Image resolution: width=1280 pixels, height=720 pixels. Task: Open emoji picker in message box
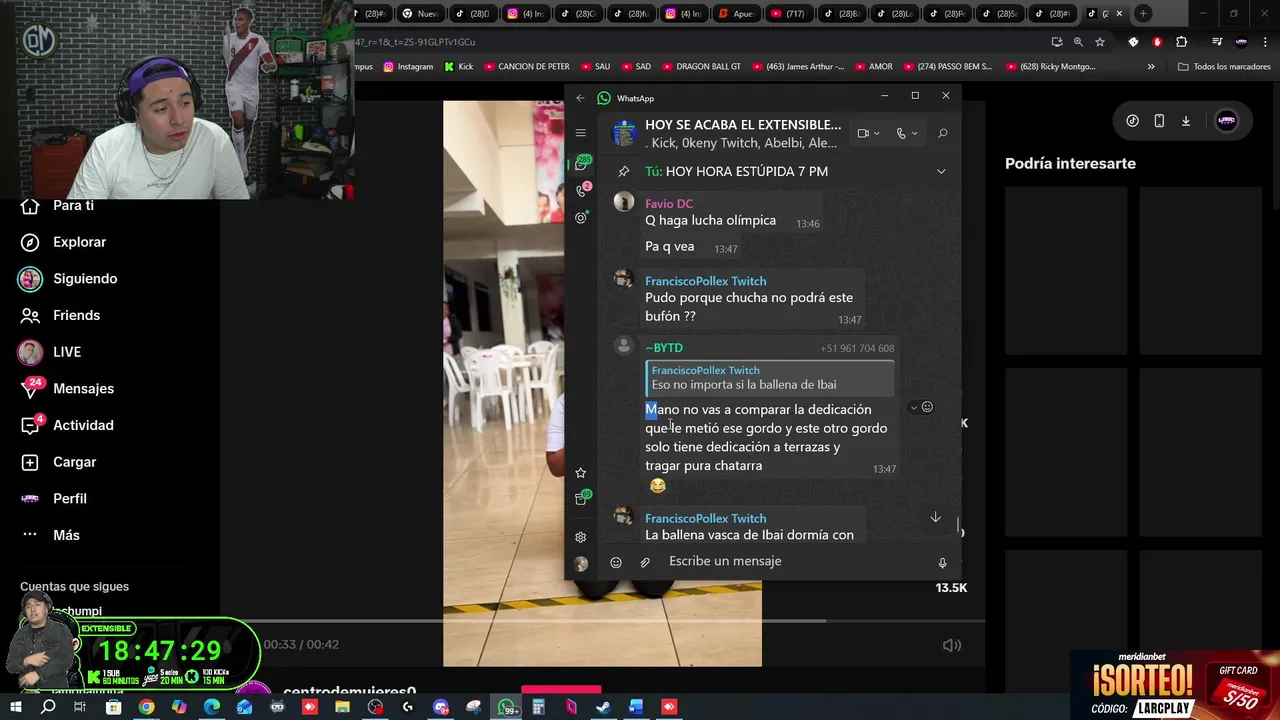coord(616,562)
